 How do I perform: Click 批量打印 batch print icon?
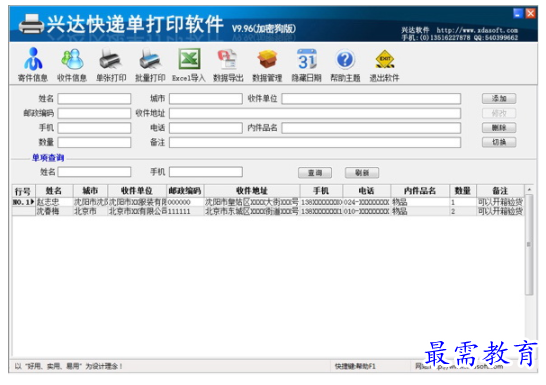150,65
